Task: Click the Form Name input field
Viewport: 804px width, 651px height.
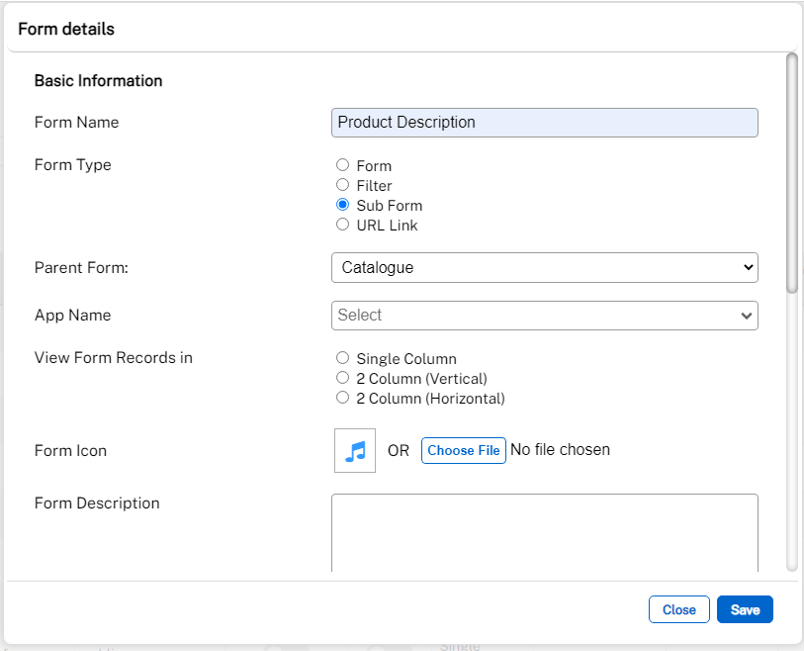Action: 544,122
